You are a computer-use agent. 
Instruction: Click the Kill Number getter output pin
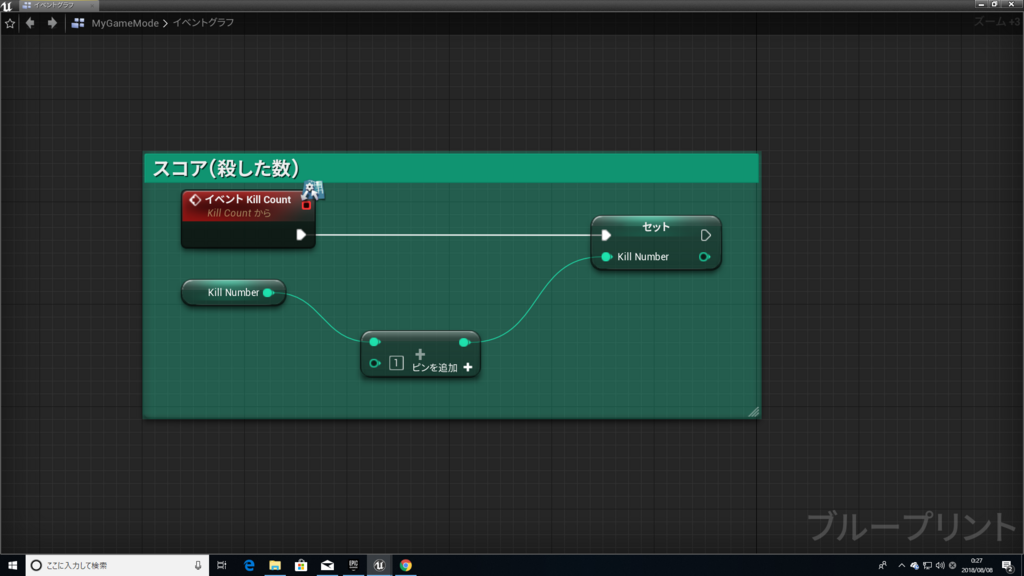tap(268, 293)
